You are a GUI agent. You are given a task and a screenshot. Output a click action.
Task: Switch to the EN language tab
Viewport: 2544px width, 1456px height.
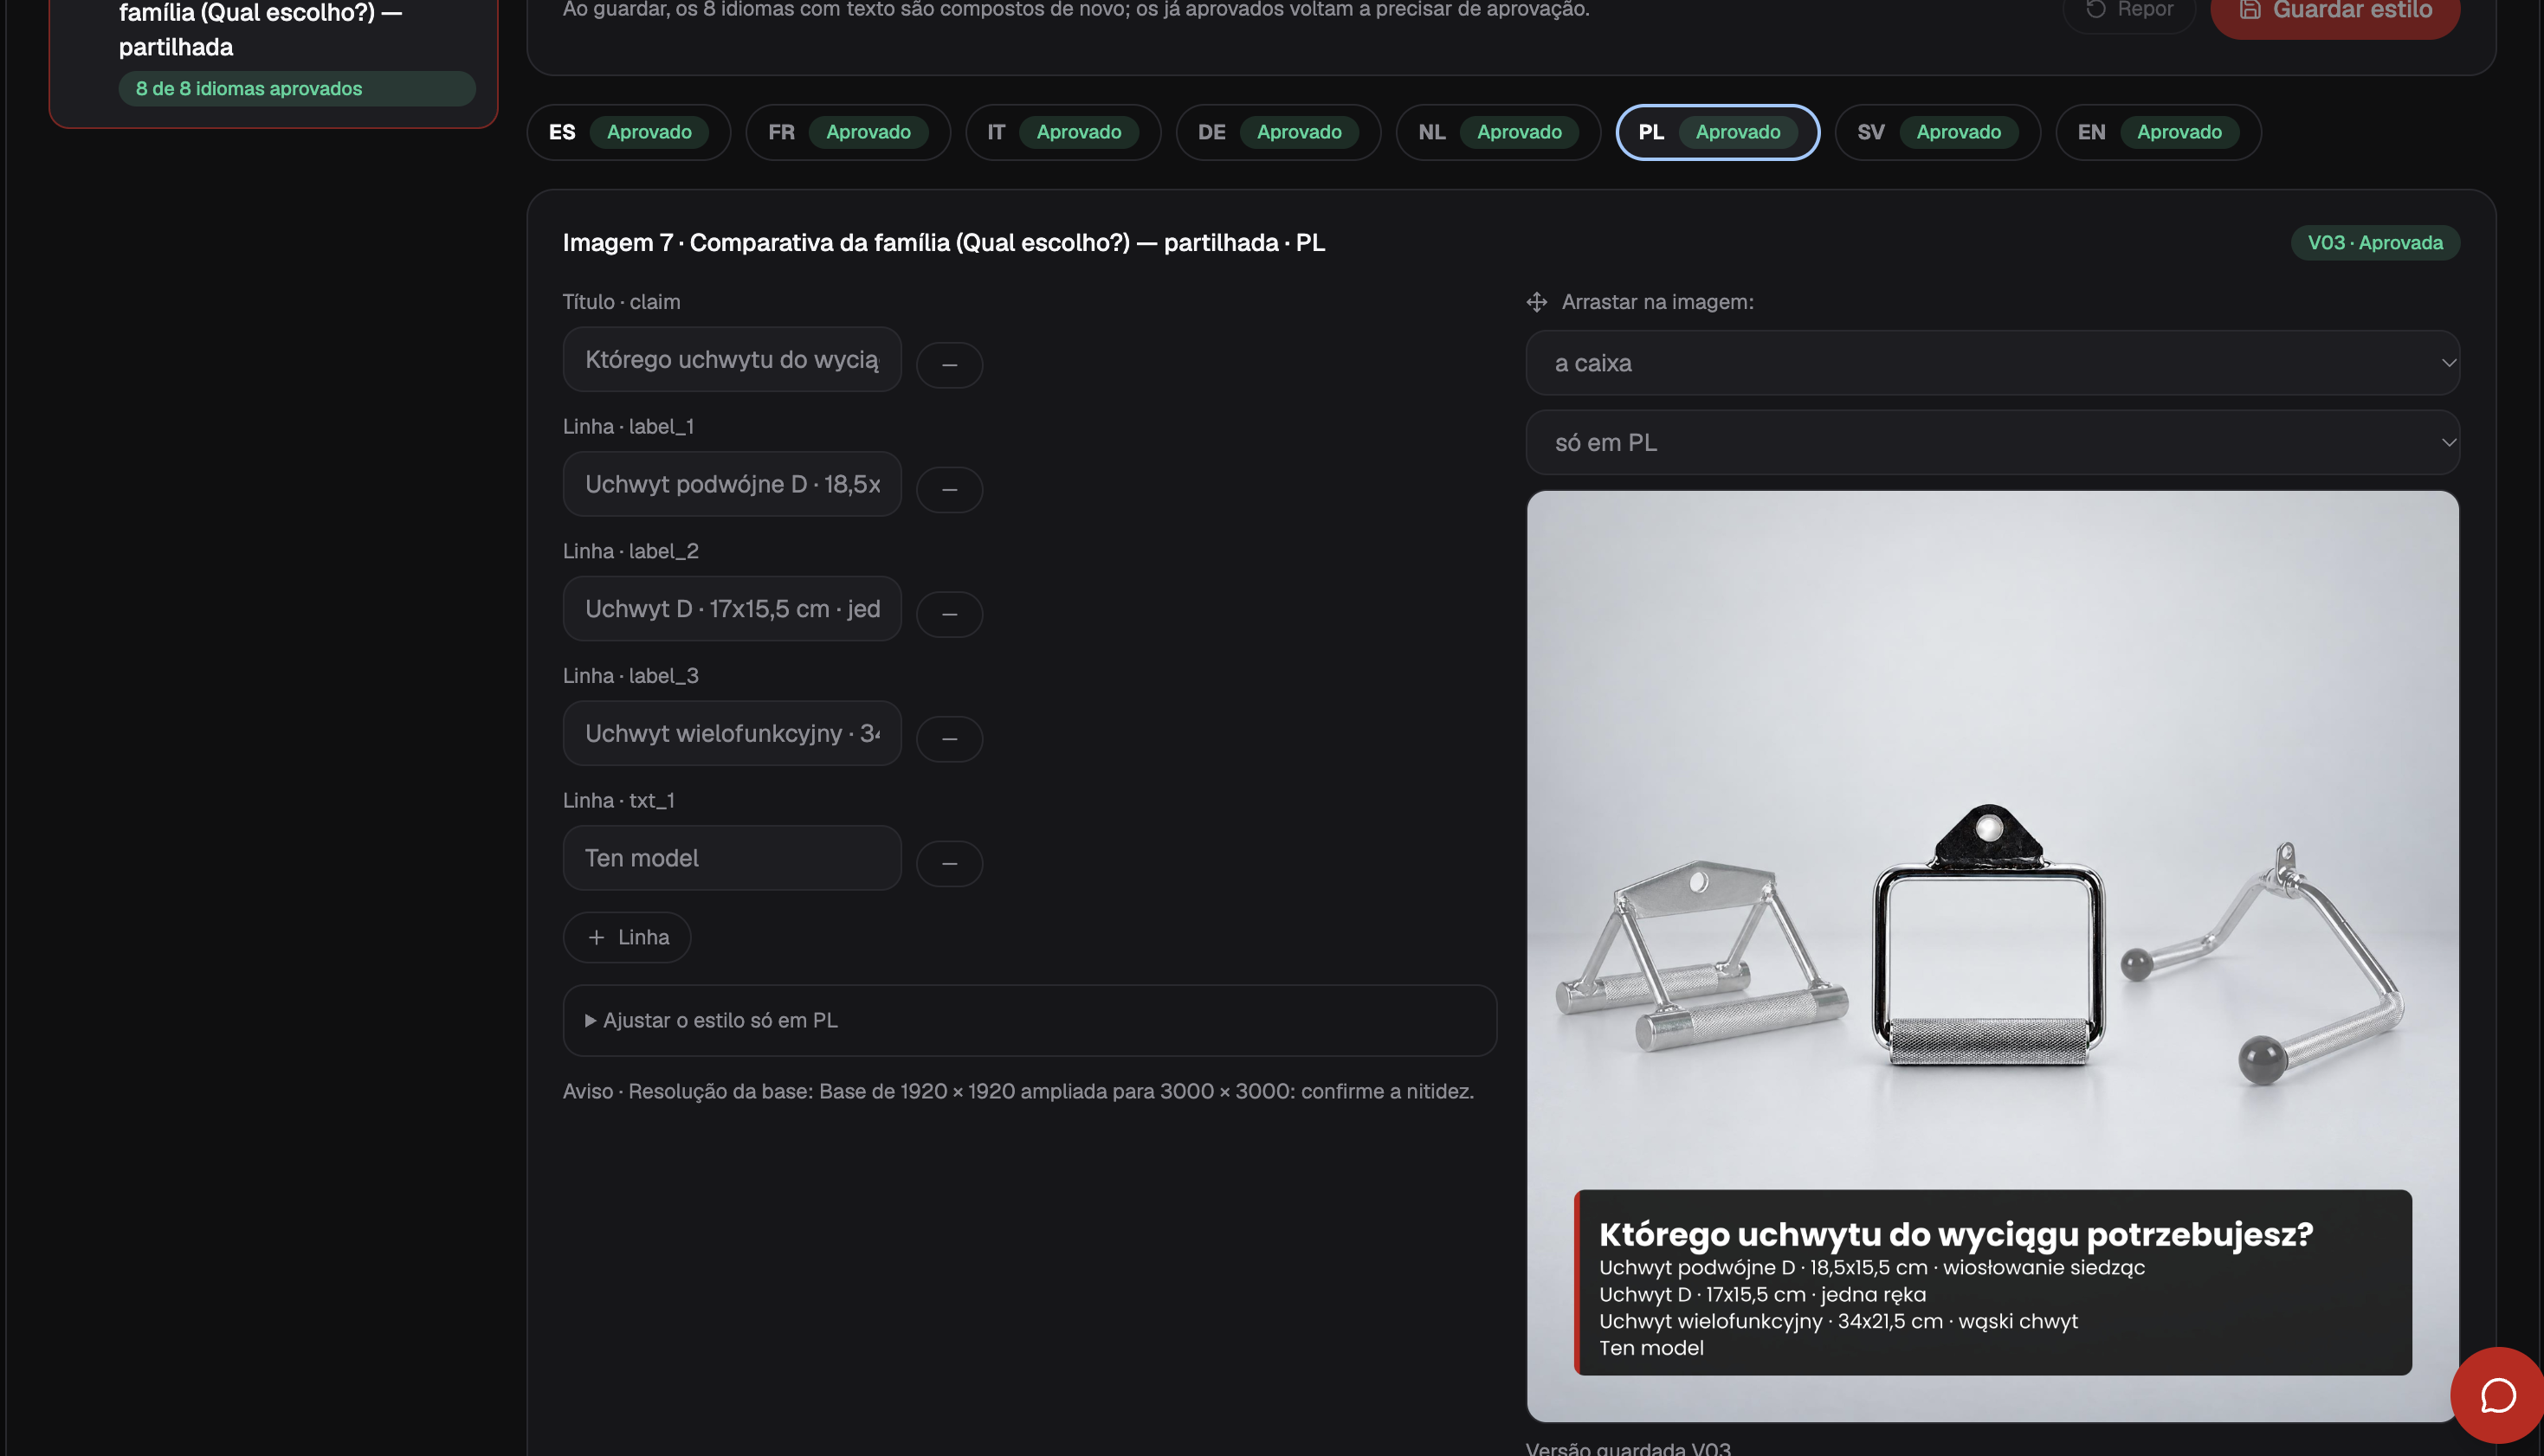[x=2158, y=132]
